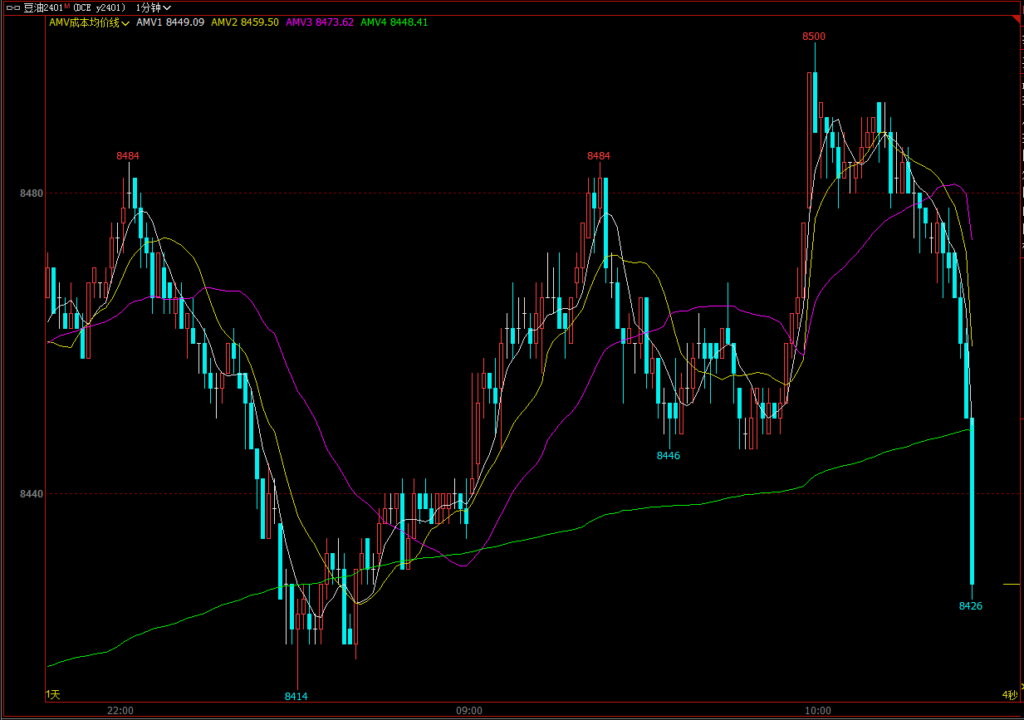Click the 1天 label at bottom left
Image resolution: width=1024 pixels, height=720 pixels.
click(53, 694)
